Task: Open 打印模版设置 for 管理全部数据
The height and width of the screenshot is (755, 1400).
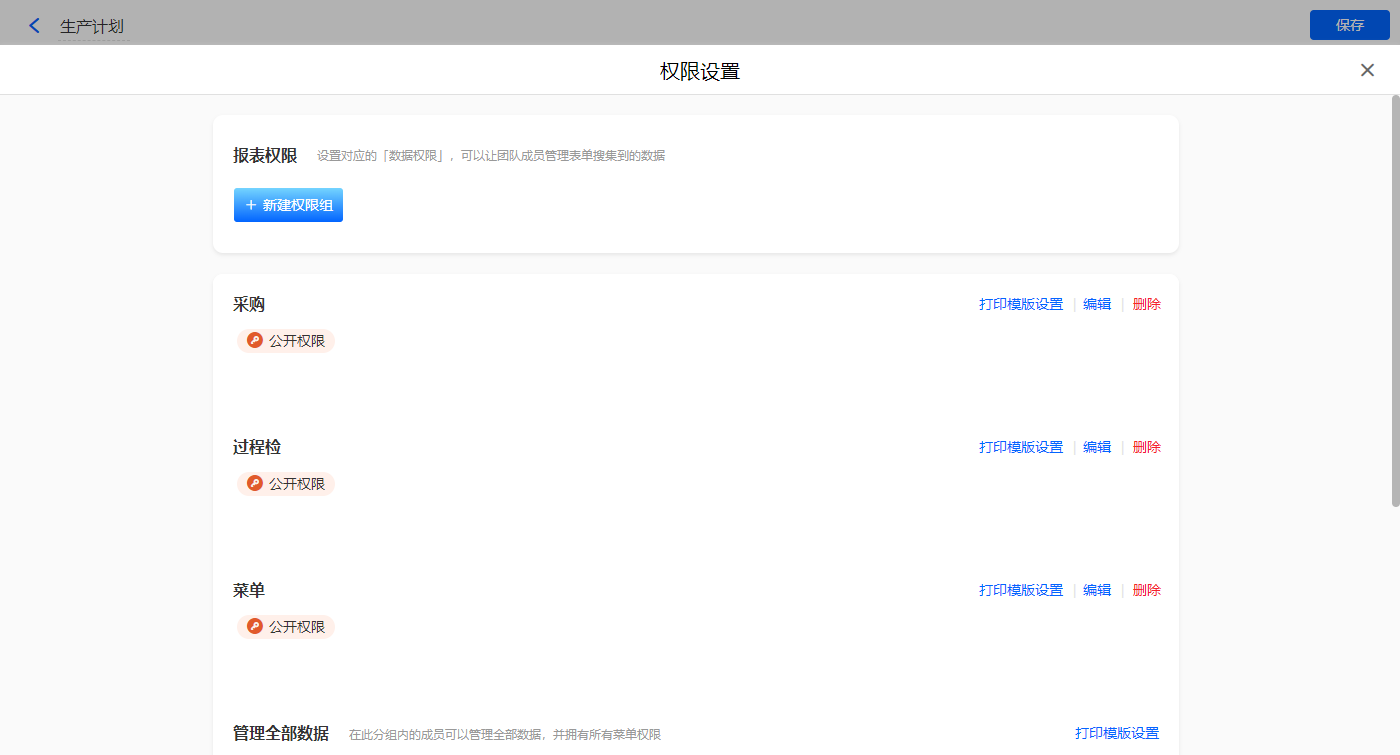Action: 1116,733
